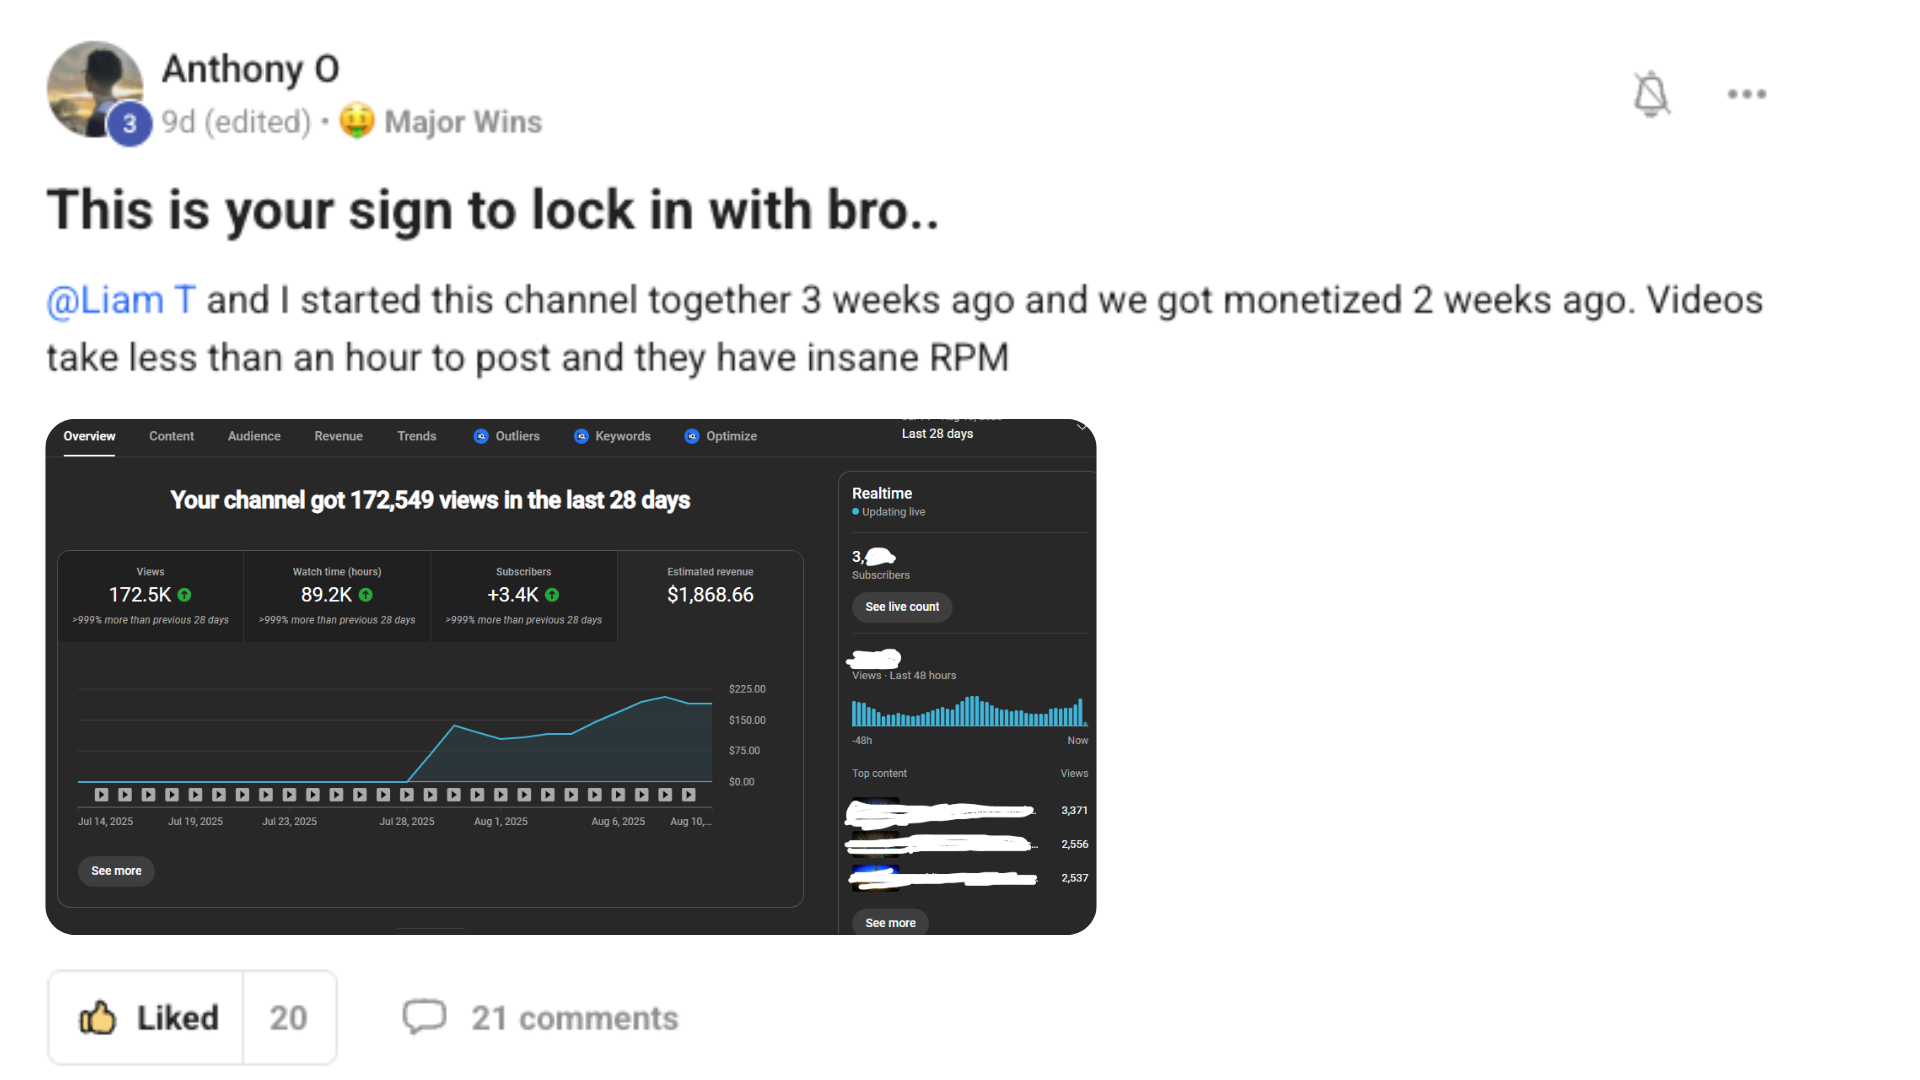The height and width of the screenshot is (1080, 1920).
Task: Click the comment bubble icon
Action: point(424,1017)
